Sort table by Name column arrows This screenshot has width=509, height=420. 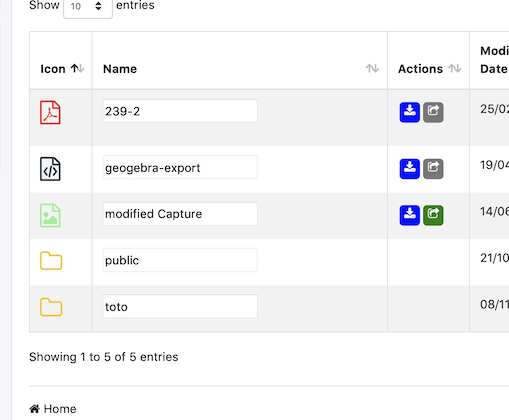tap(372, 69)
